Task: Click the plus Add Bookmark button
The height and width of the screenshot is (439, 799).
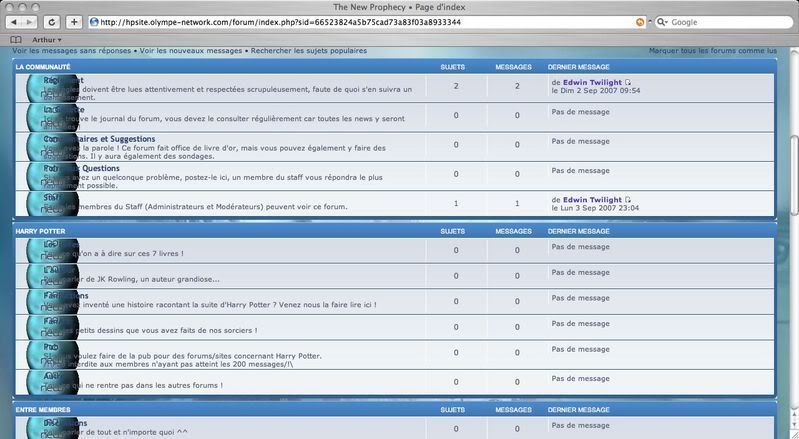Action: (x=74, y=22)
